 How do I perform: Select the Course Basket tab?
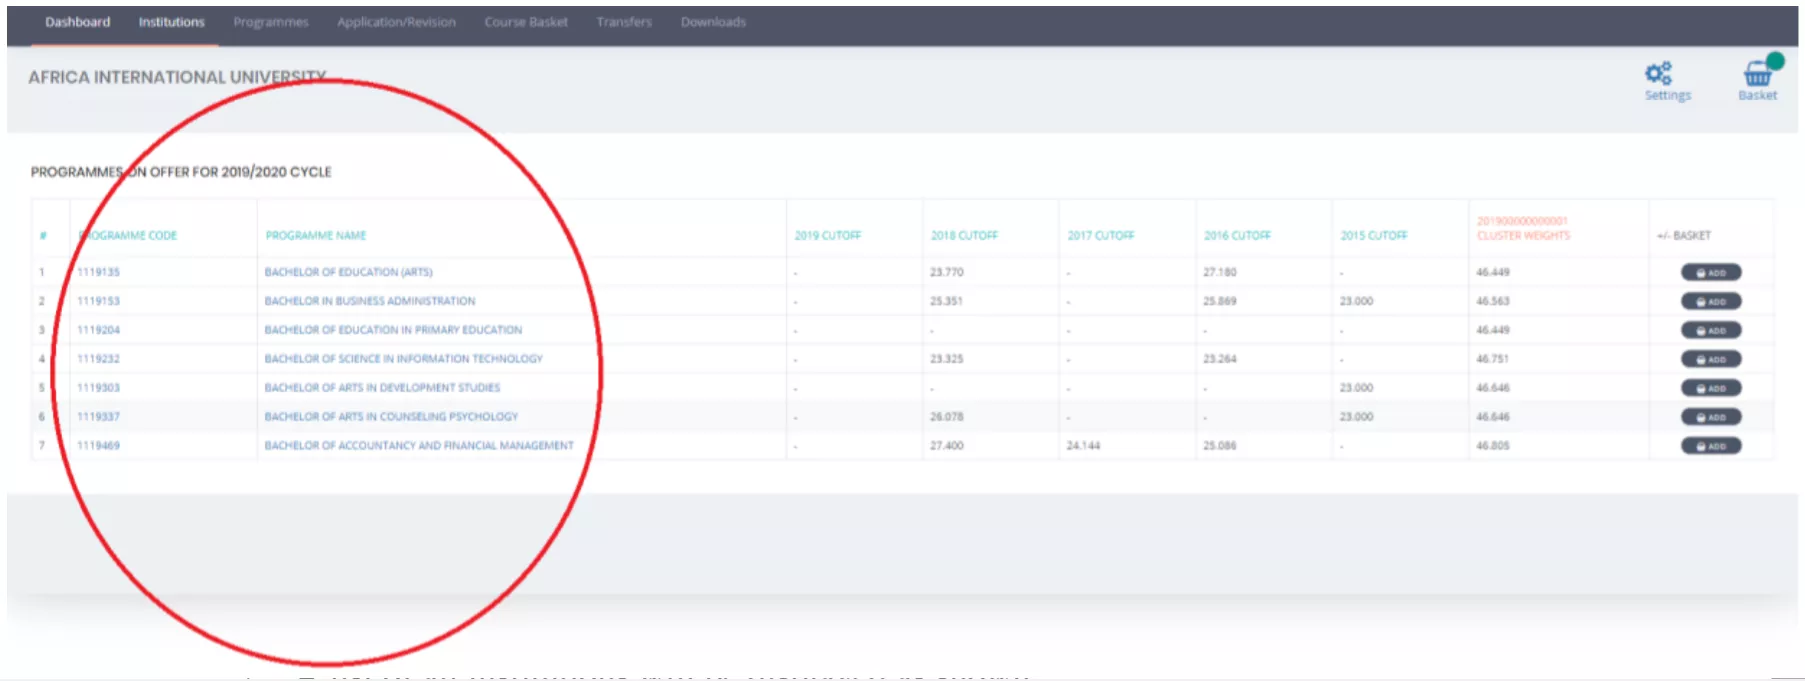526,22
